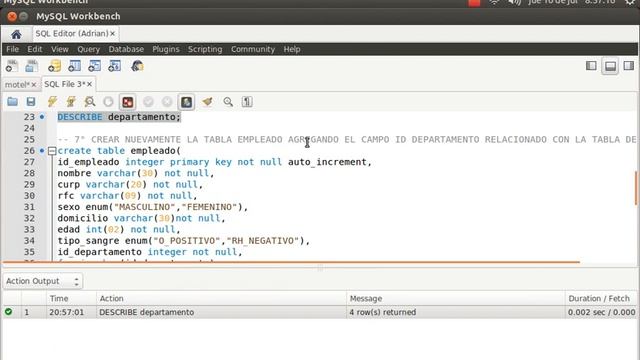This screenshot has width=640, height=360.
Task: Toggle the bottom output panel
Action: (x=610, y=66)
